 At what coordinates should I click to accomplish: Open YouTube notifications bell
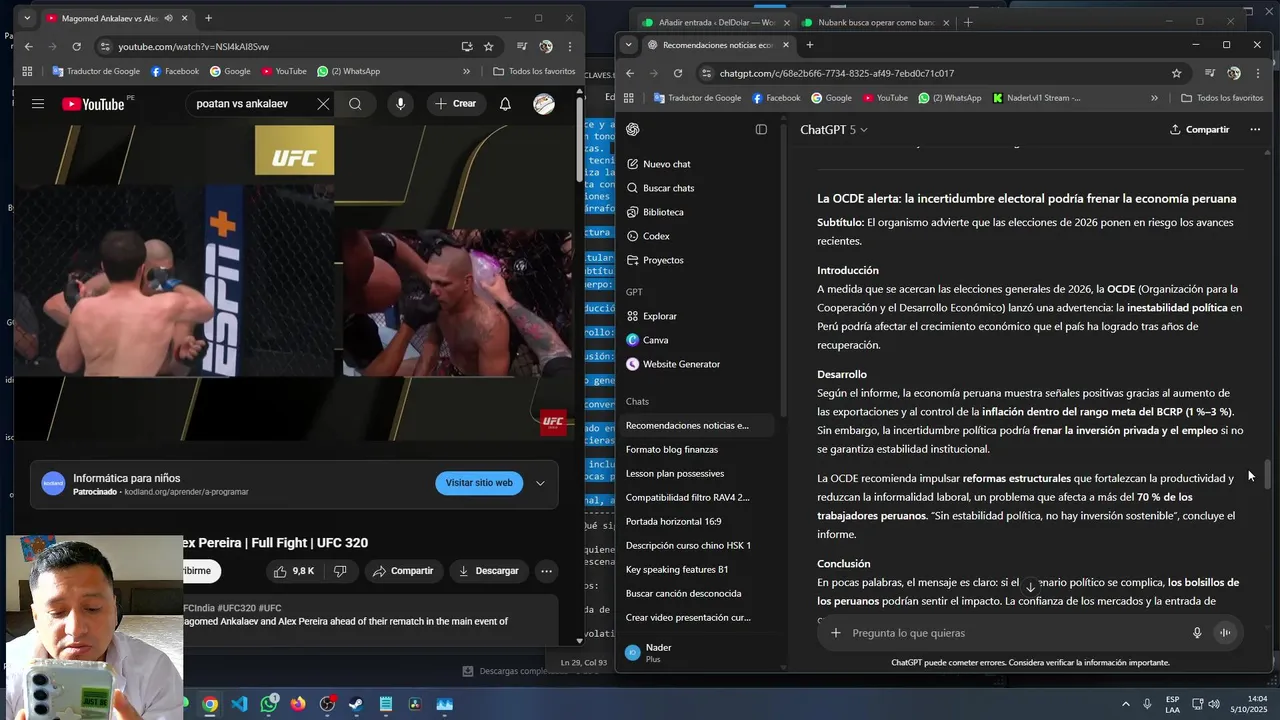[x=505, y=104]
